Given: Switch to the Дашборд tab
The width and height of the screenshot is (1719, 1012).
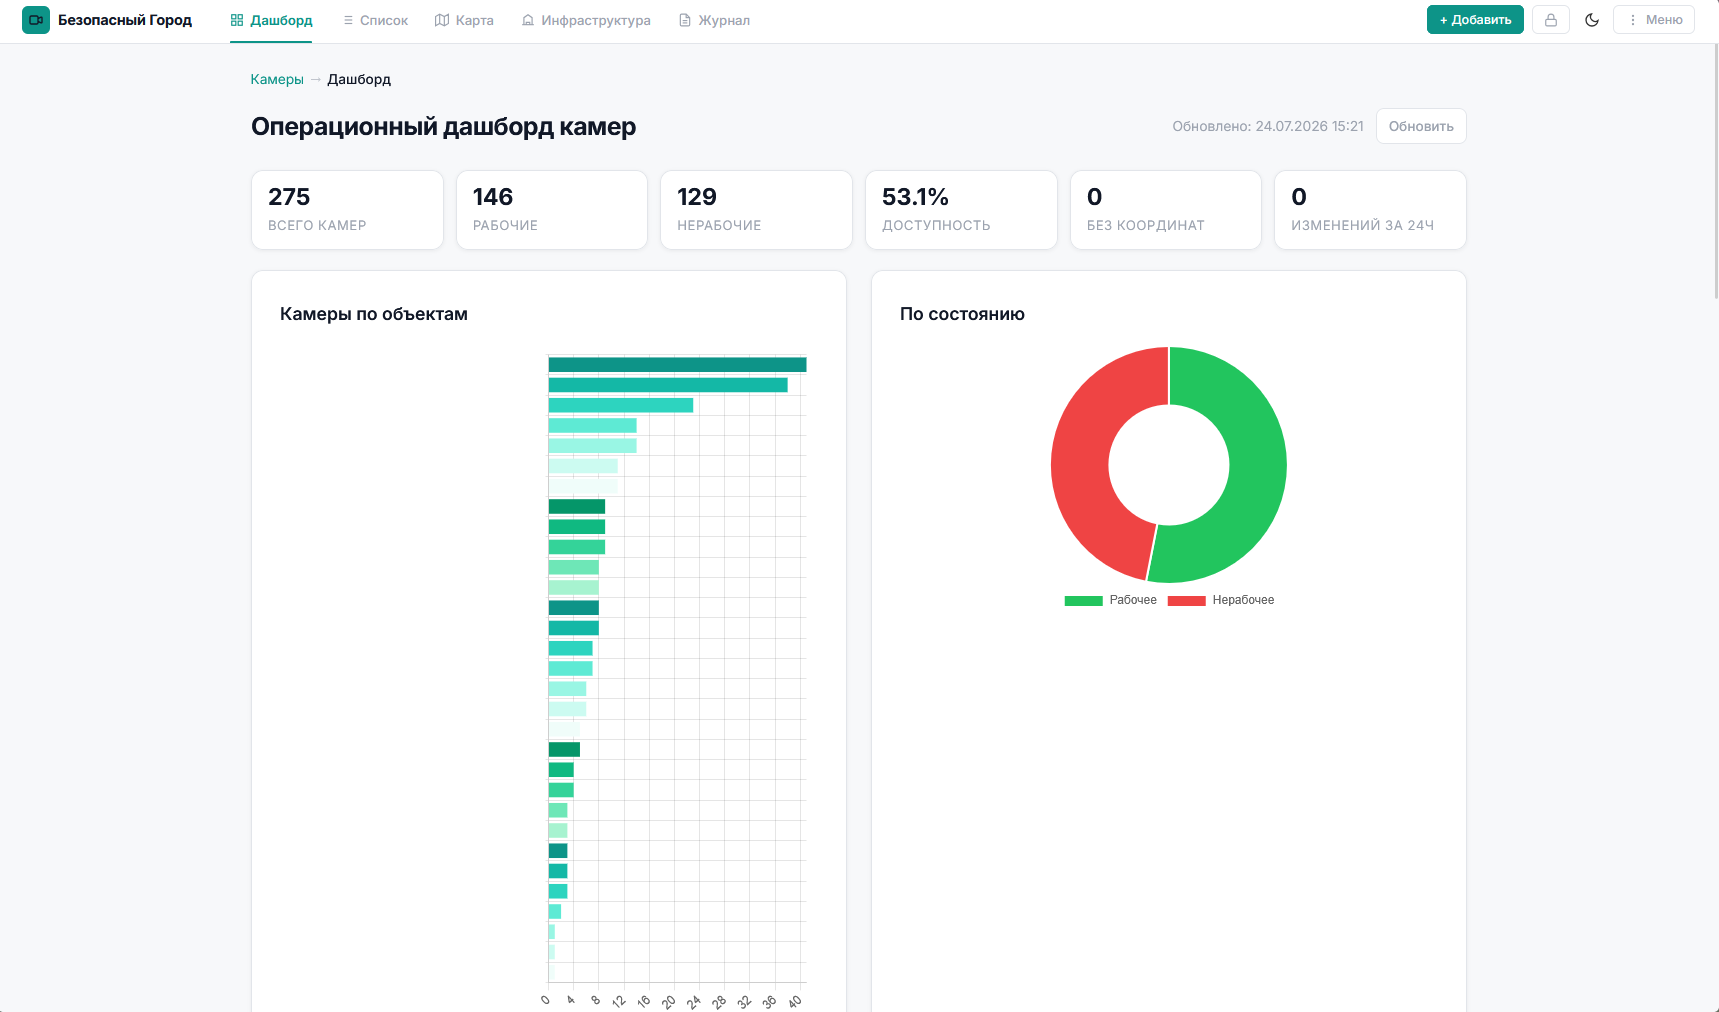Looking at the screenshot, I should pos(271,20).
